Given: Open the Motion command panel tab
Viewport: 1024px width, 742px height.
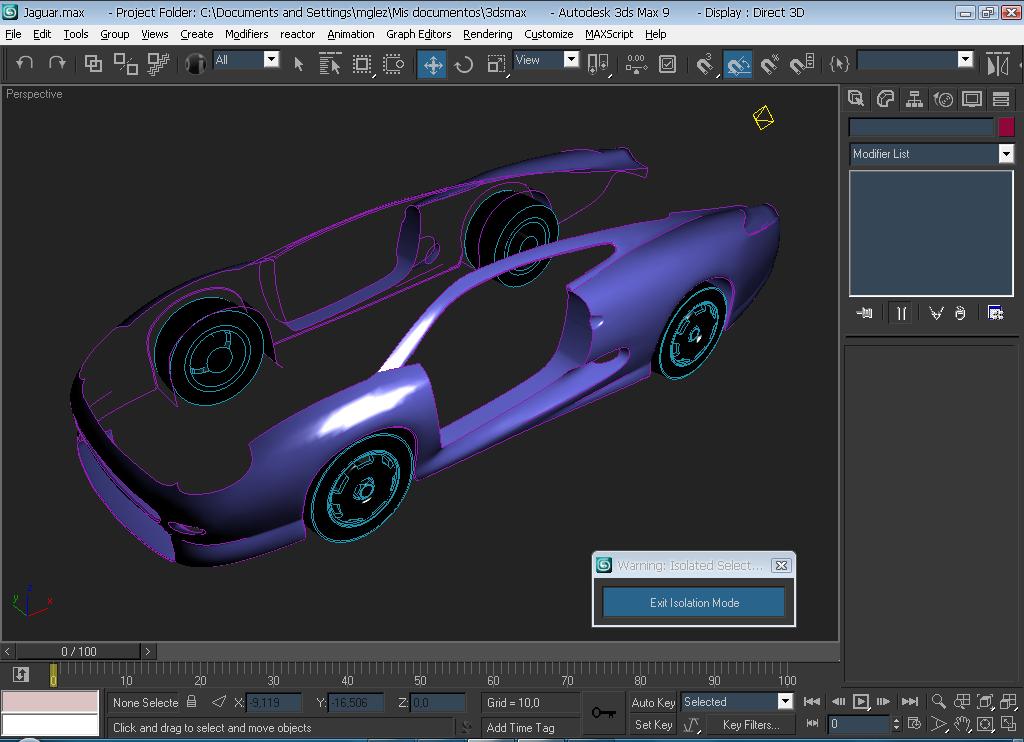Looking at the screenshot, I should pyautogui.click(x=943, y=98).
